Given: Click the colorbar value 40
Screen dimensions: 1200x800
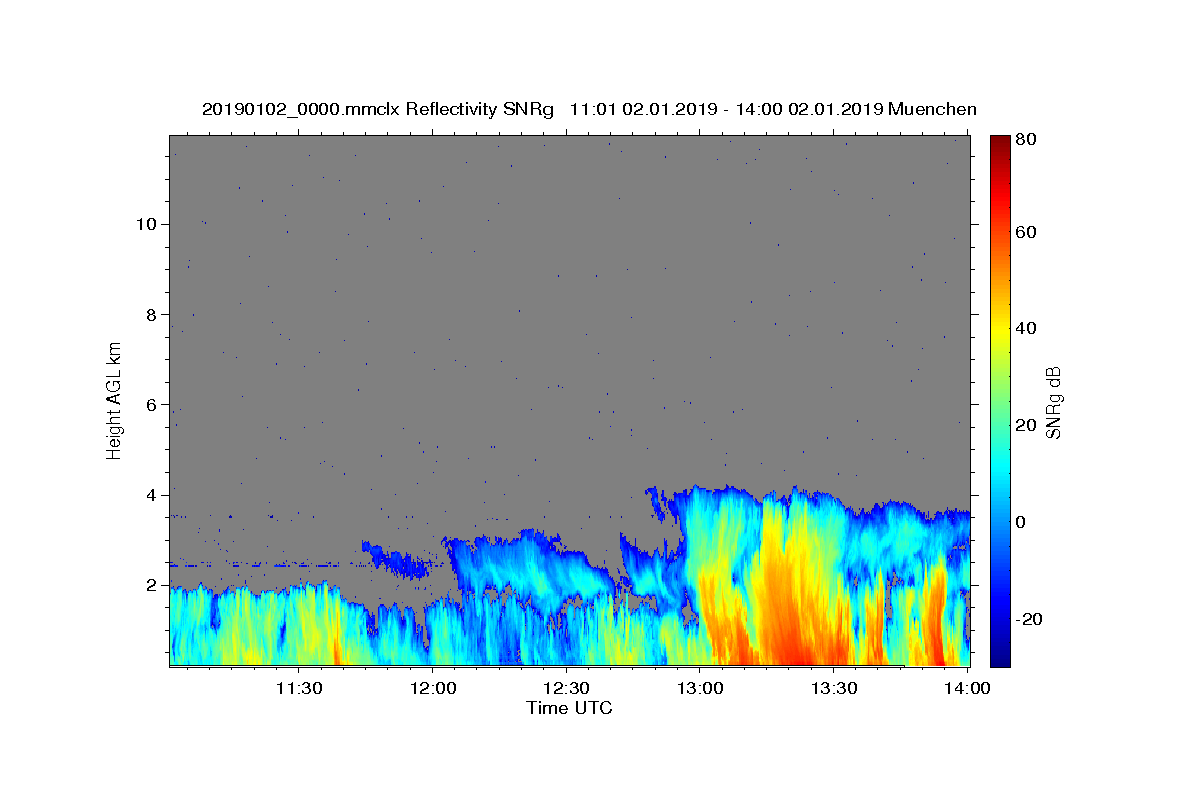Looking at the screenshot, I should pyautogui.click(x=1027, y=328).
